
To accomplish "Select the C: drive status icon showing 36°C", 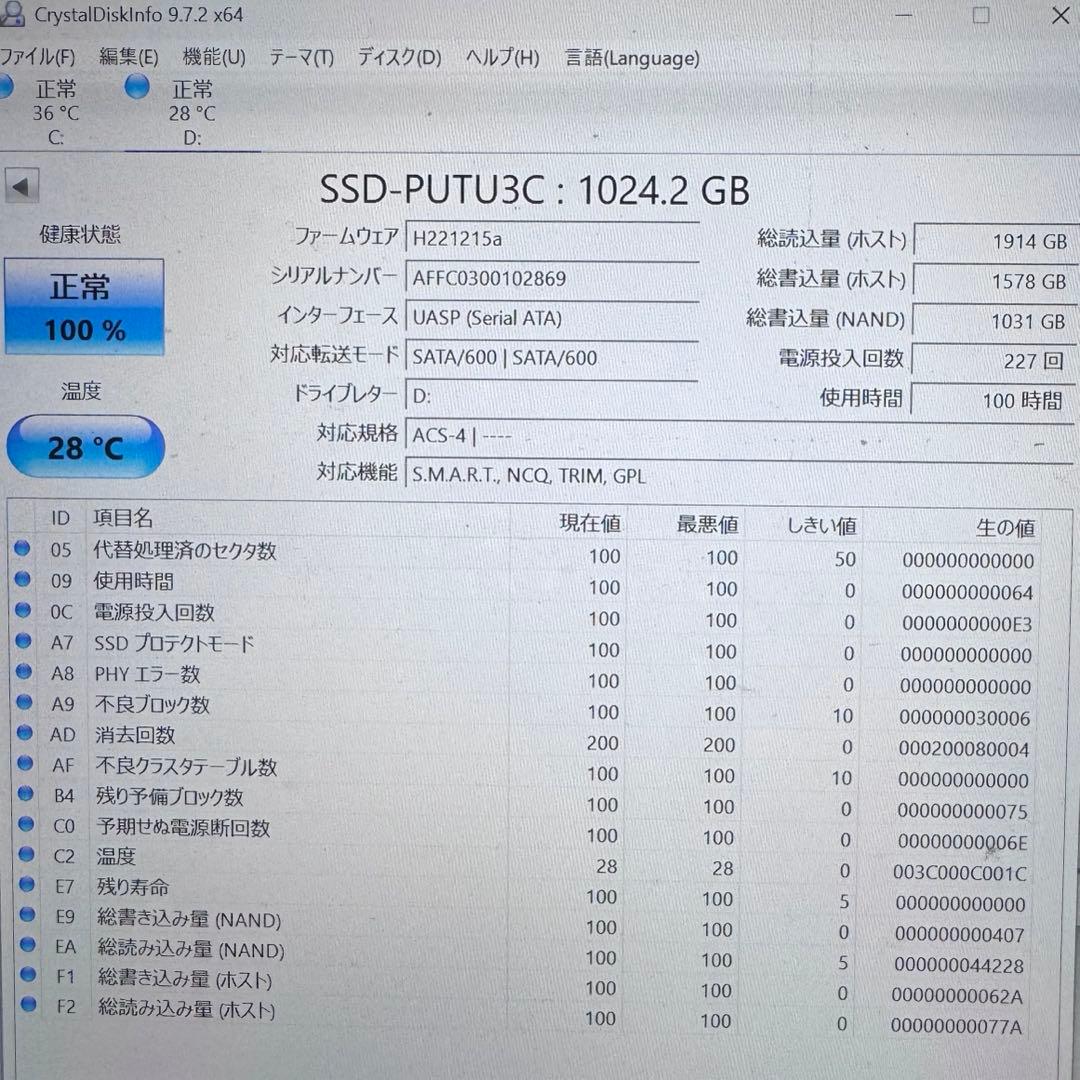I will [x=8, y=88].
